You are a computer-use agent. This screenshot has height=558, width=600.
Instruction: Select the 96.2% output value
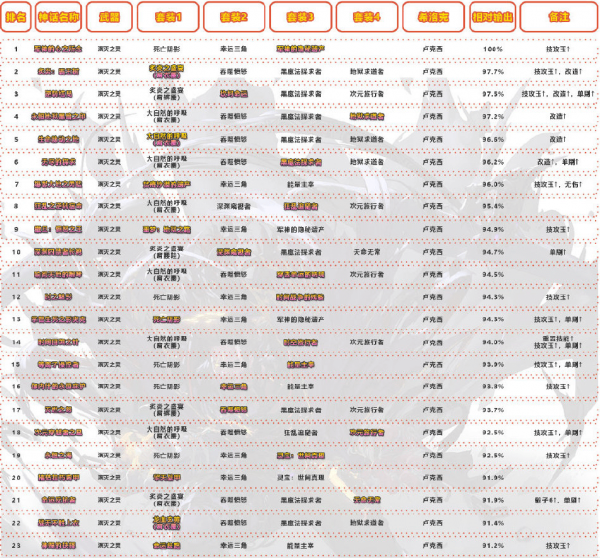tap(493, 162)
